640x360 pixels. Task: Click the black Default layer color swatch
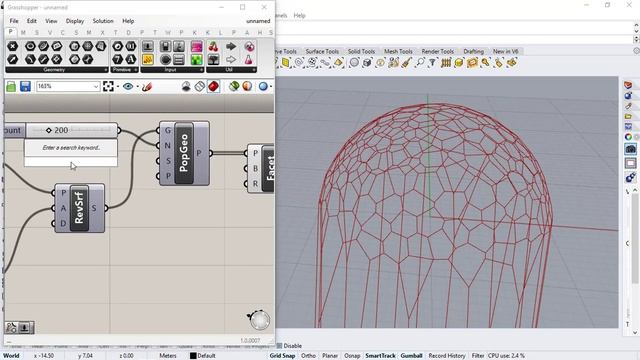pos(193,356)
